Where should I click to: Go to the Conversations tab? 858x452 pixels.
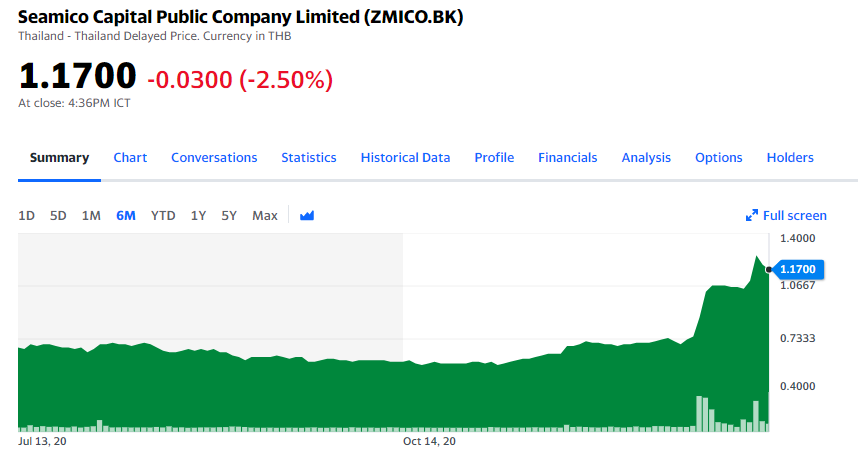pyautogui.click(x=214, y=158)
